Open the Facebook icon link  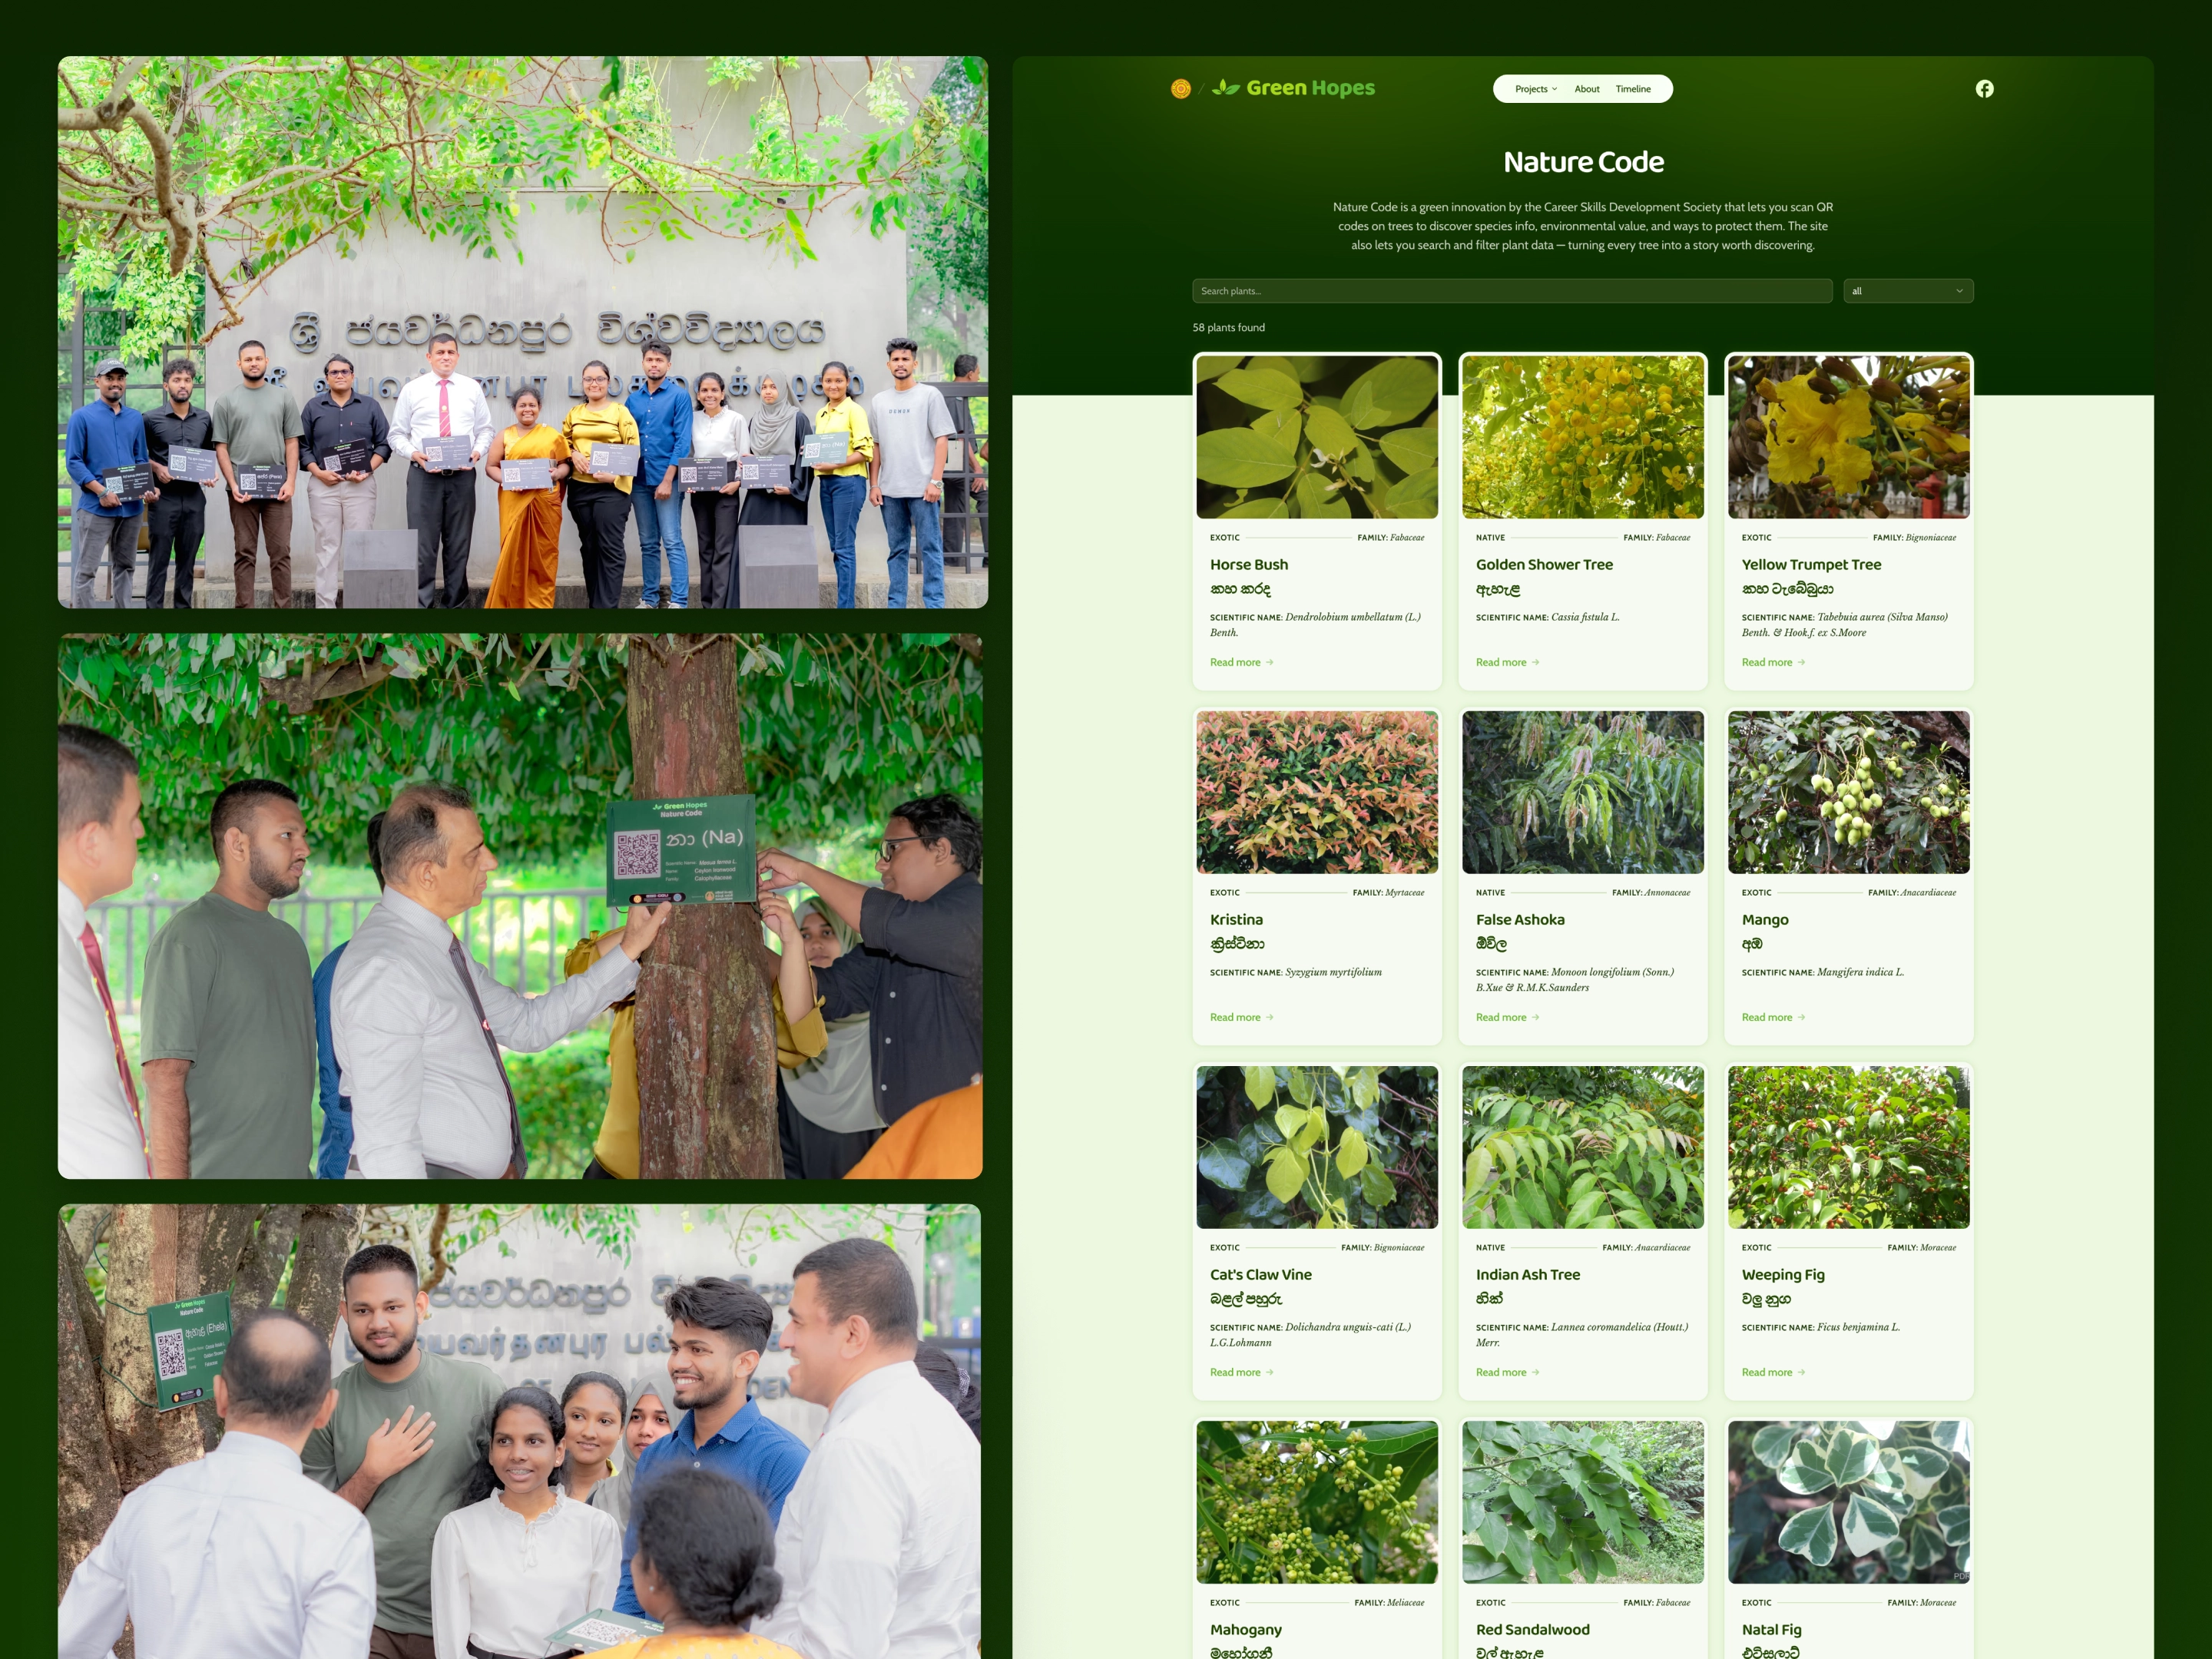point(1984,89)
